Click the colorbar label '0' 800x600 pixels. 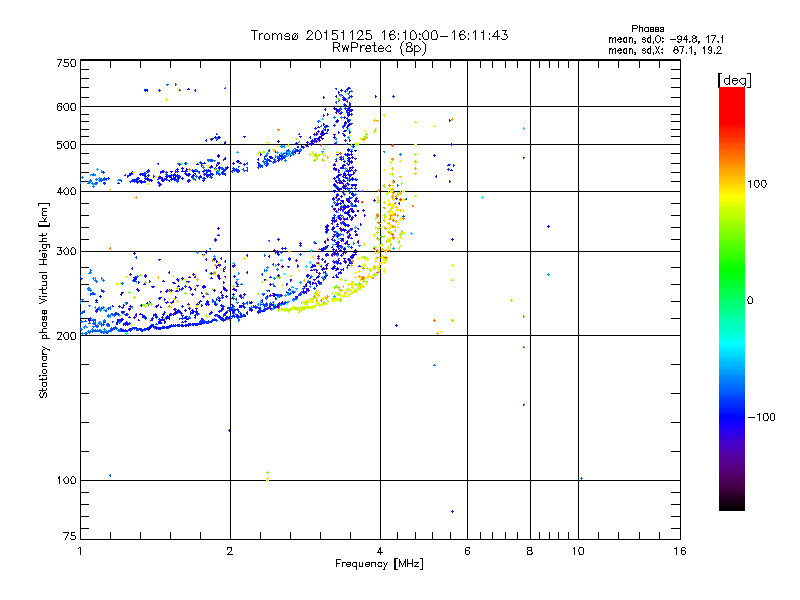tap(750, 301)
